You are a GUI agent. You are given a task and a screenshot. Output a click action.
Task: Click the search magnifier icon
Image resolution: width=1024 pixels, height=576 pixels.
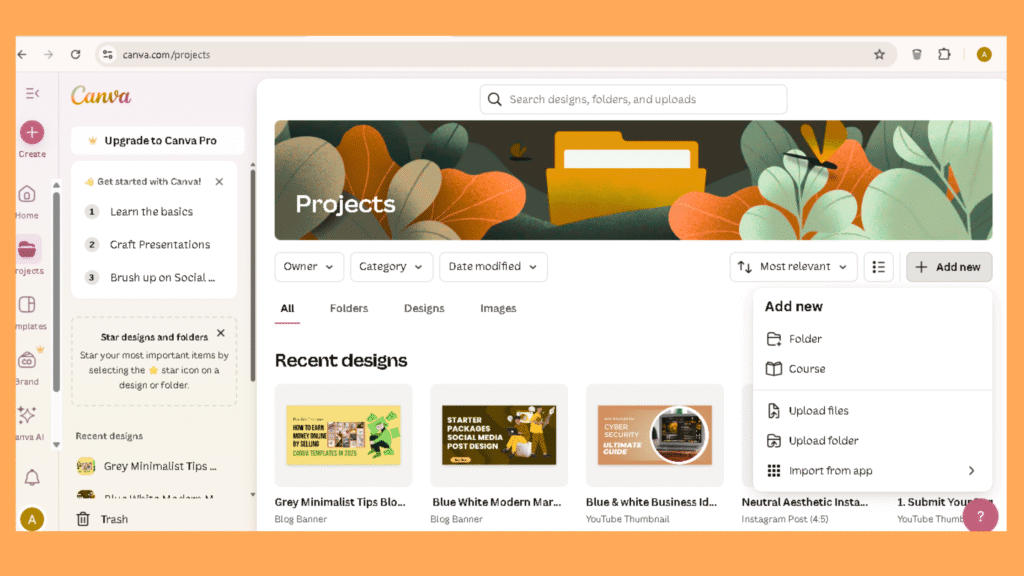495,99
